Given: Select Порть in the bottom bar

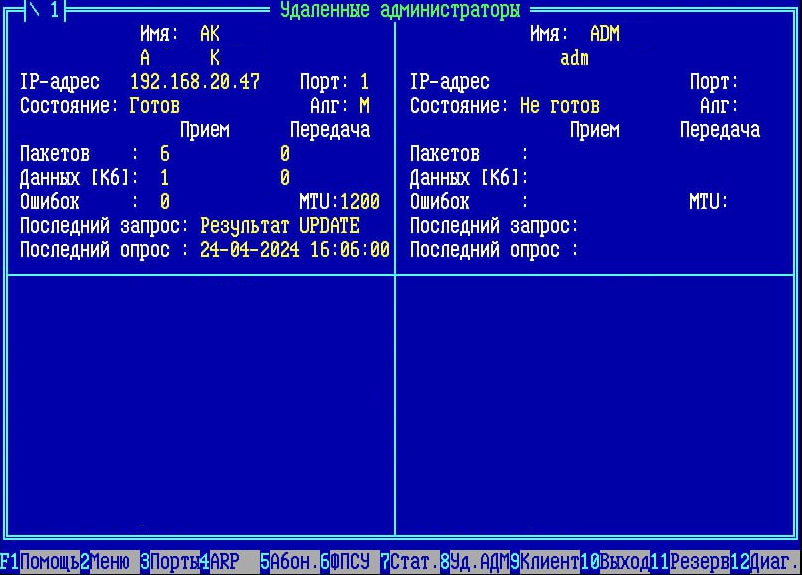Looking at the screenshot, I should pyautogui.click(x=174, y=562).
